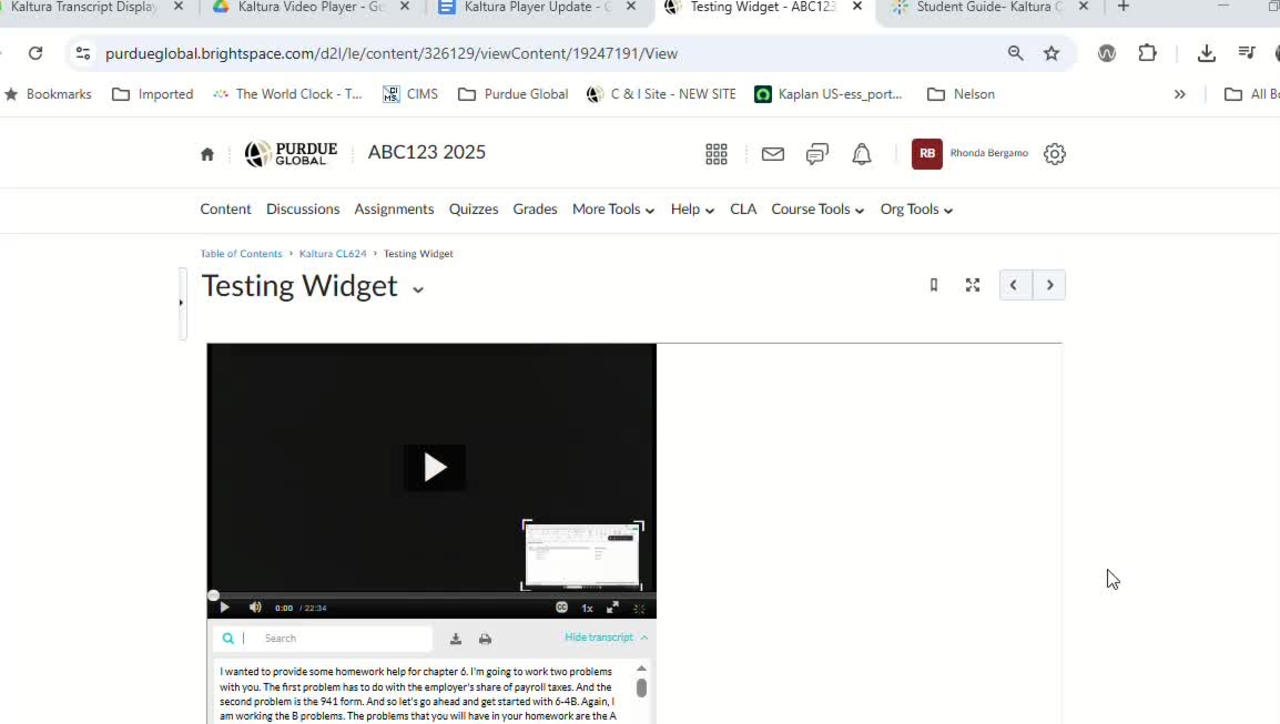Click the site information icon in address bar
1280x724 pixels.
pyautogui.click(x=83, y=53)
